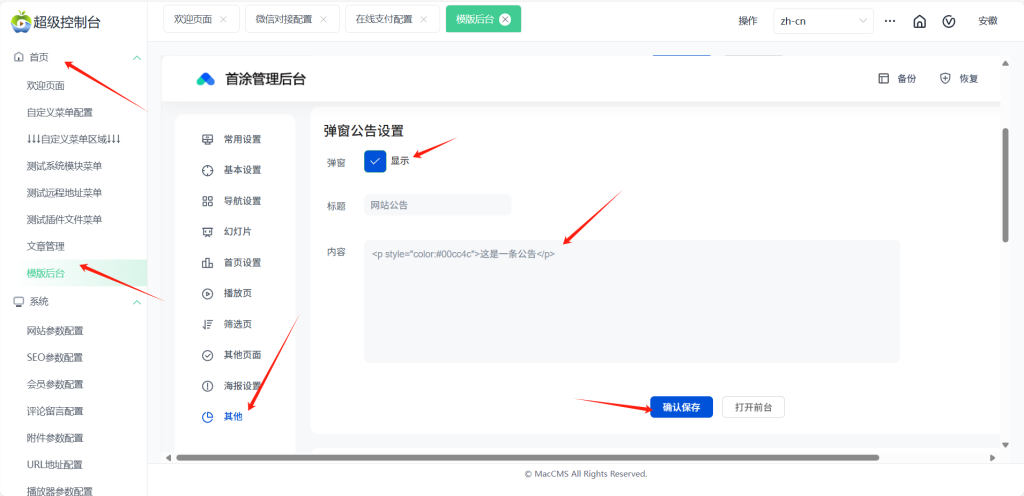The height and width of the screenshot is (496, 1024).
Task: Click the 幻灯片 slideshow icon
Action: point(208,232)
